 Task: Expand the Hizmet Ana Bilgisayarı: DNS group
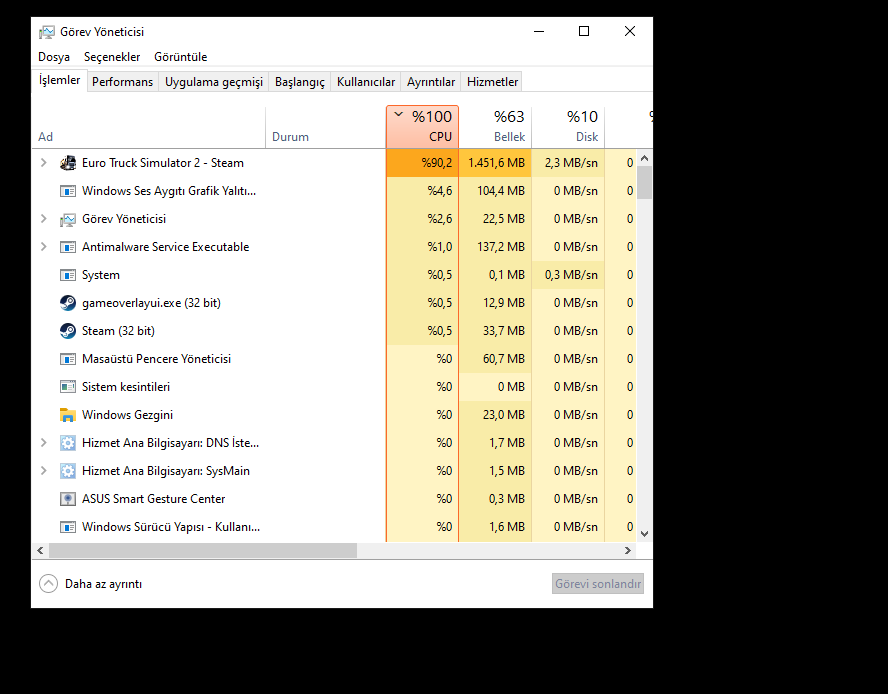(x=44, y=442)
